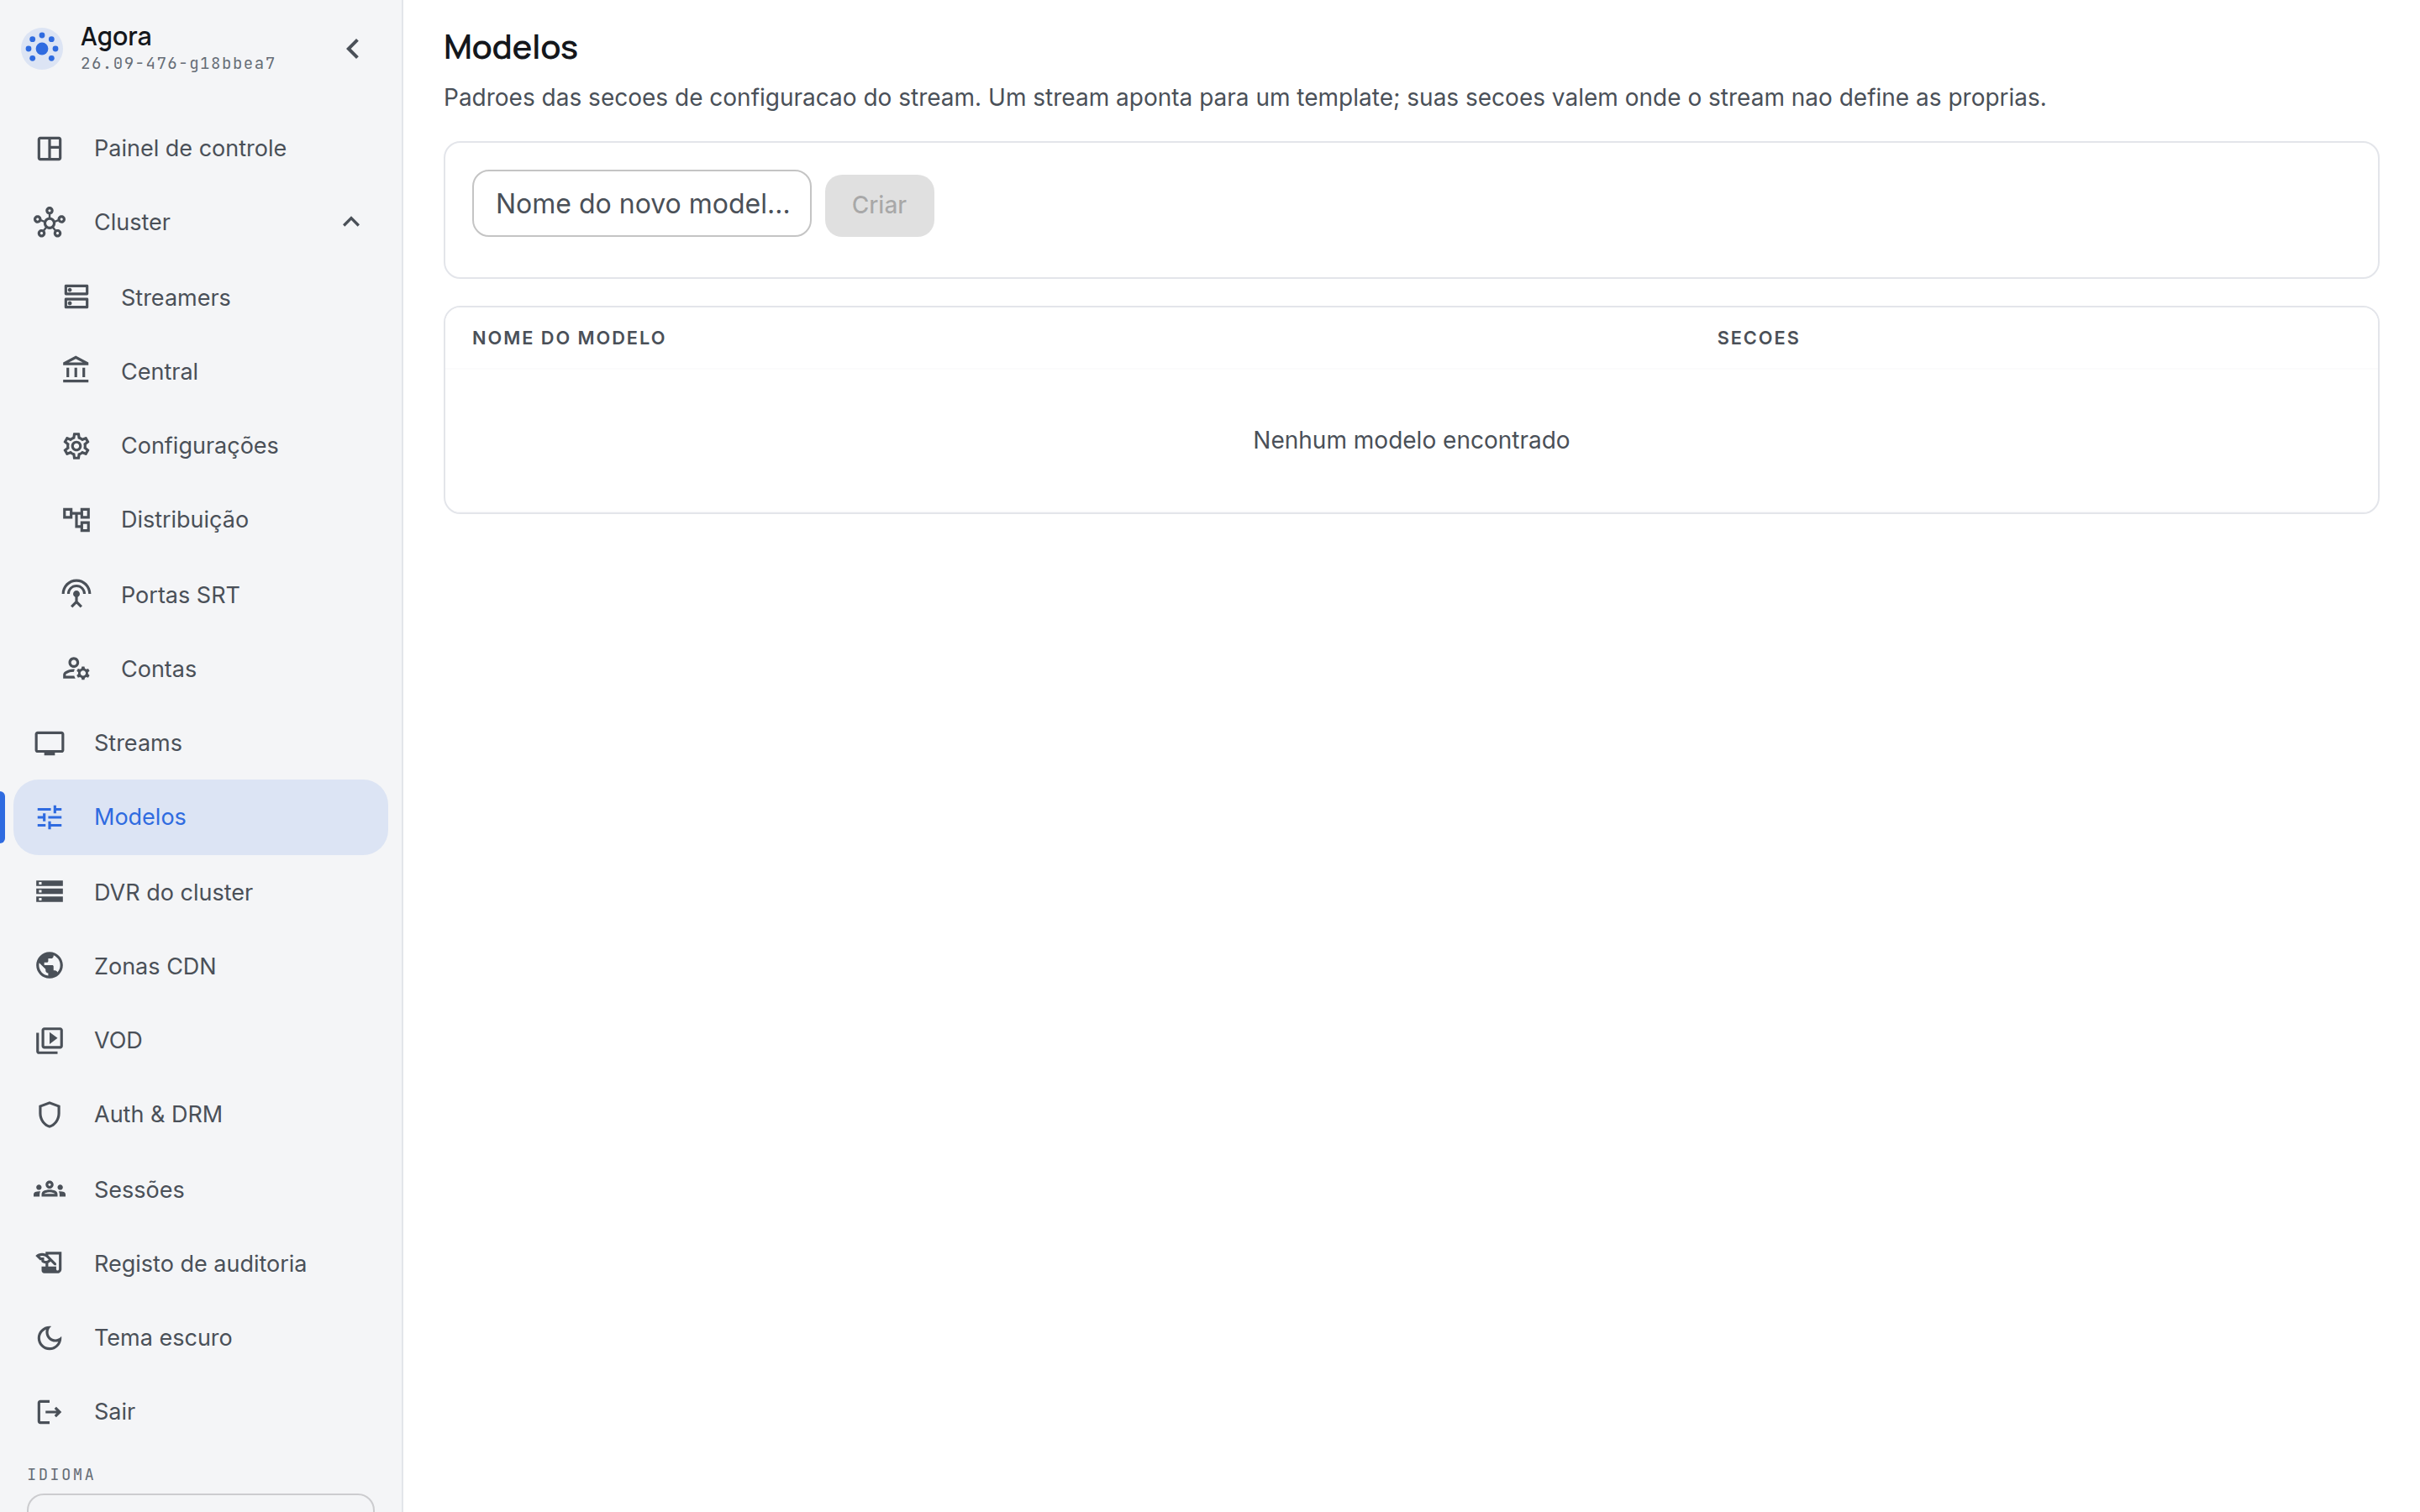
Task: Select DVR do cluster in the sidebar
Action: click(200, 892)
